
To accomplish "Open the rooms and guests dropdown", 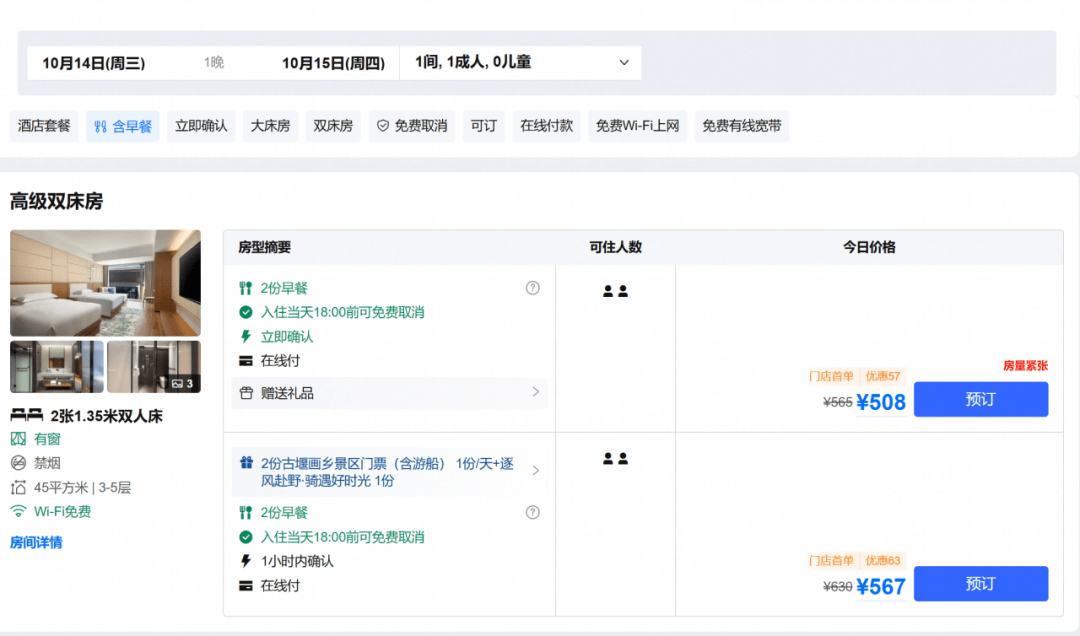I will click(x=521, y=63).
